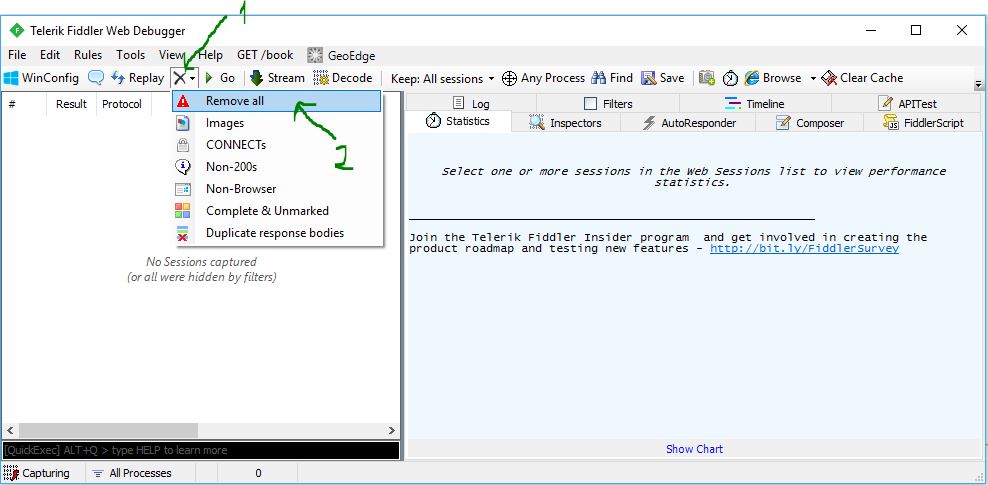Click scrollbar left arrow in sessions list
The image size is (988, 485).
(x=11, y=431)
